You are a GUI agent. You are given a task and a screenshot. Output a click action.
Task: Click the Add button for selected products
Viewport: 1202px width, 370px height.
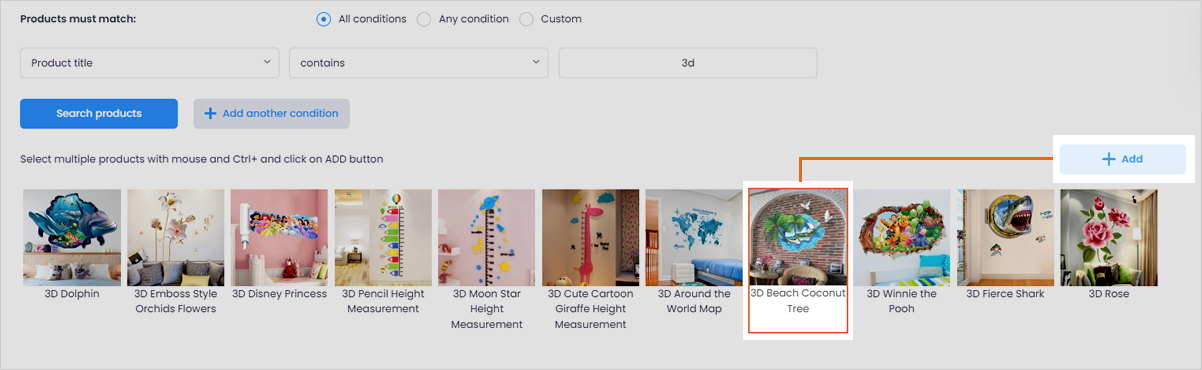coord(1122,159)
